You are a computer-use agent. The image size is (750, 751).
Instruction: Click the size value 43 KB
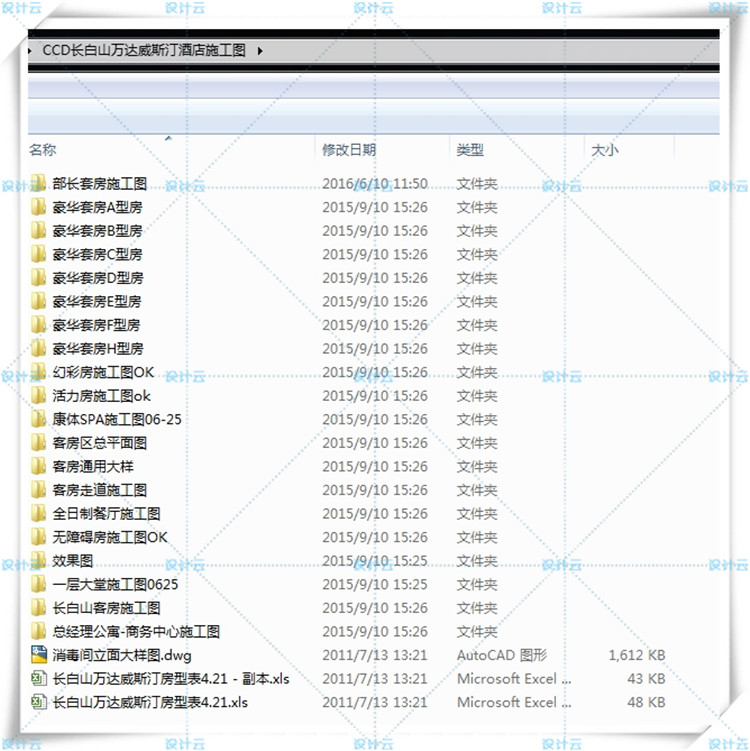(646, 679)
